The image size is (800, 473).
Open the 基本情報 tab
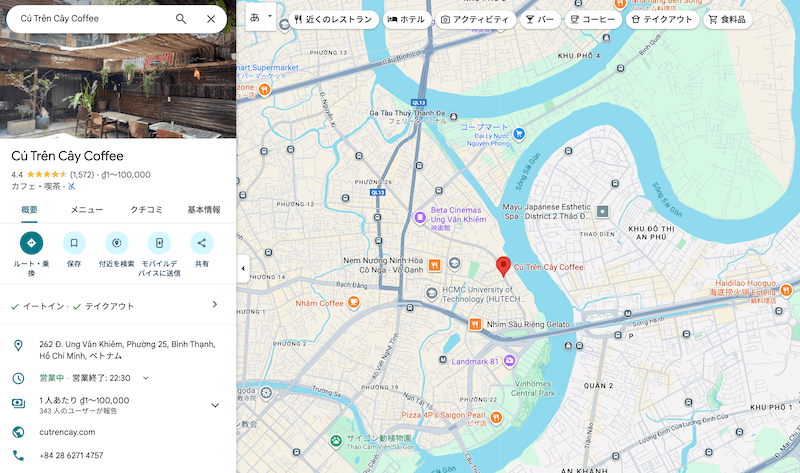(204, 210)
